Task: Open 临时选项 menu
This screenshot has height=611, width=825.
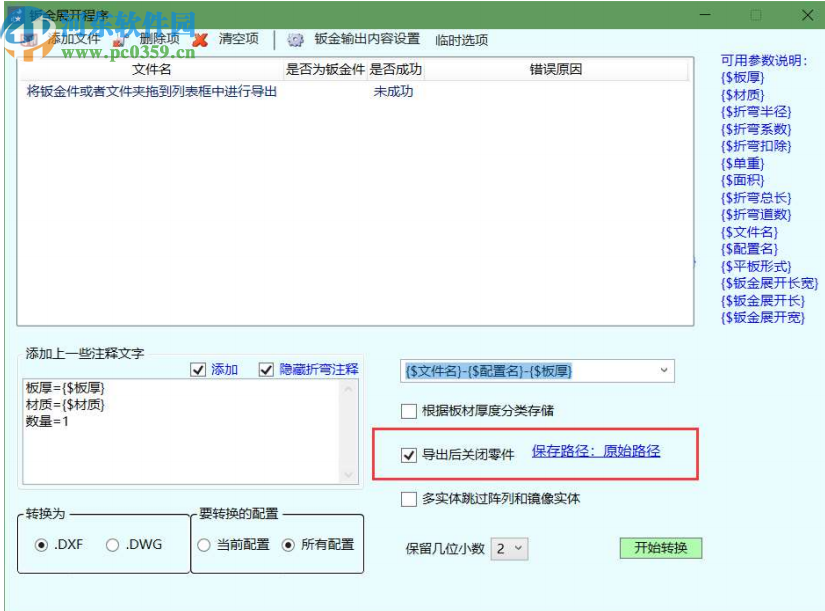Action: point(461,40)
